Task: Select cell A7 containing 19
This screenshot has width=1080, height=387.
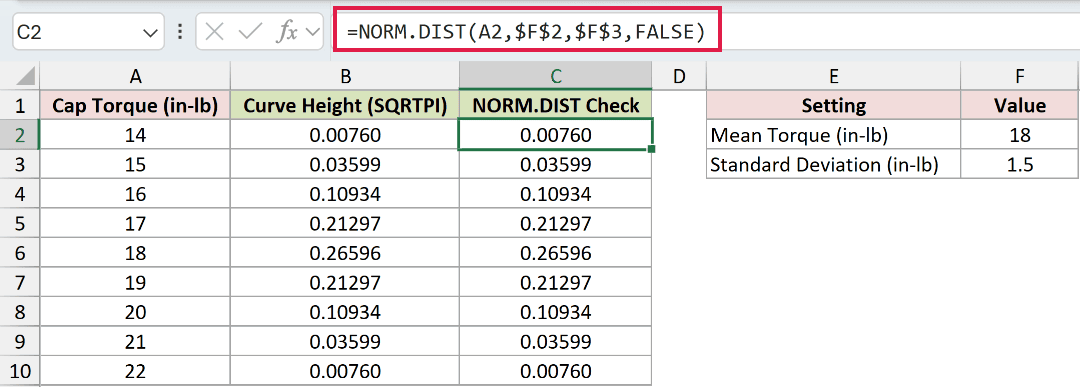Action: click(135, 282)
